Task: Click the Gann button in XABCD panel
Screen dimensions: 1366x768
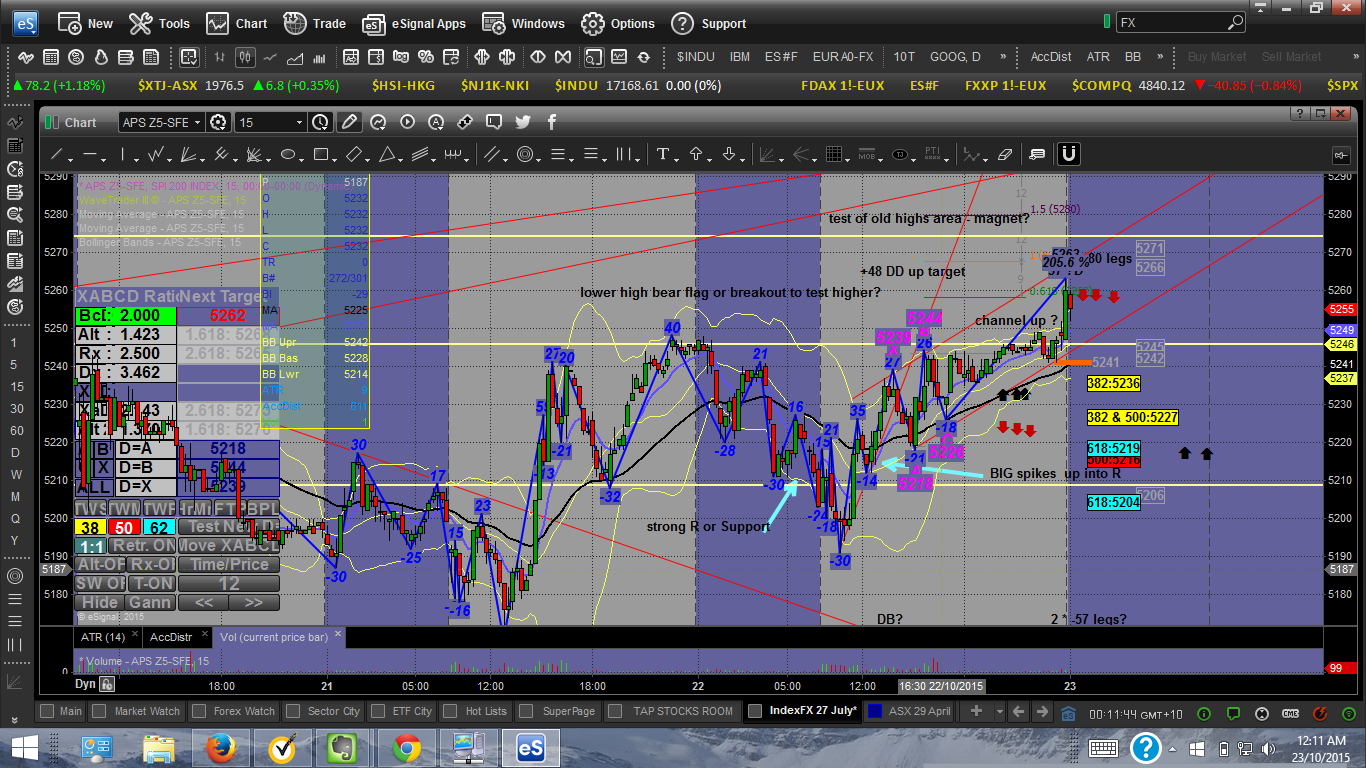Action: click(149, 602)
